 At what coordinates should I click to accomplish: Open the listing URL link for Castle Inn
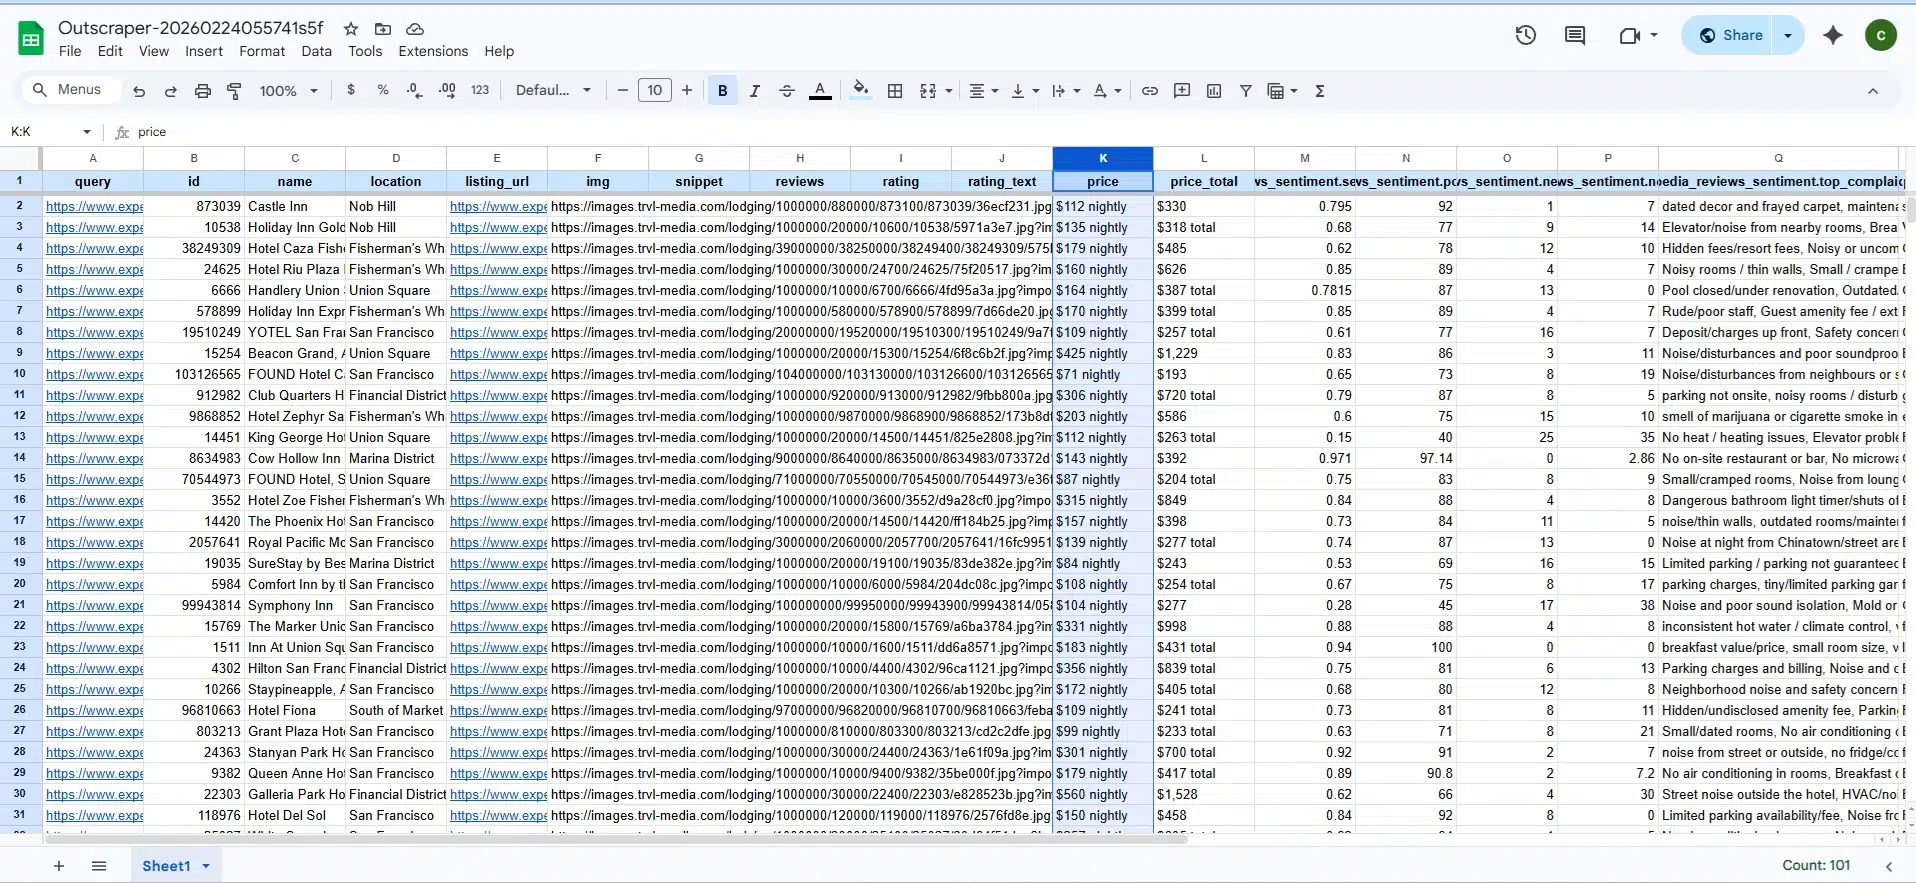(x=497, y=207)
